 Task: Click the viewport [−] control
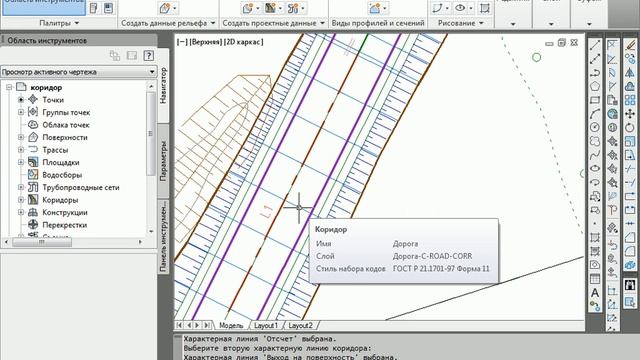pos(182,42)
